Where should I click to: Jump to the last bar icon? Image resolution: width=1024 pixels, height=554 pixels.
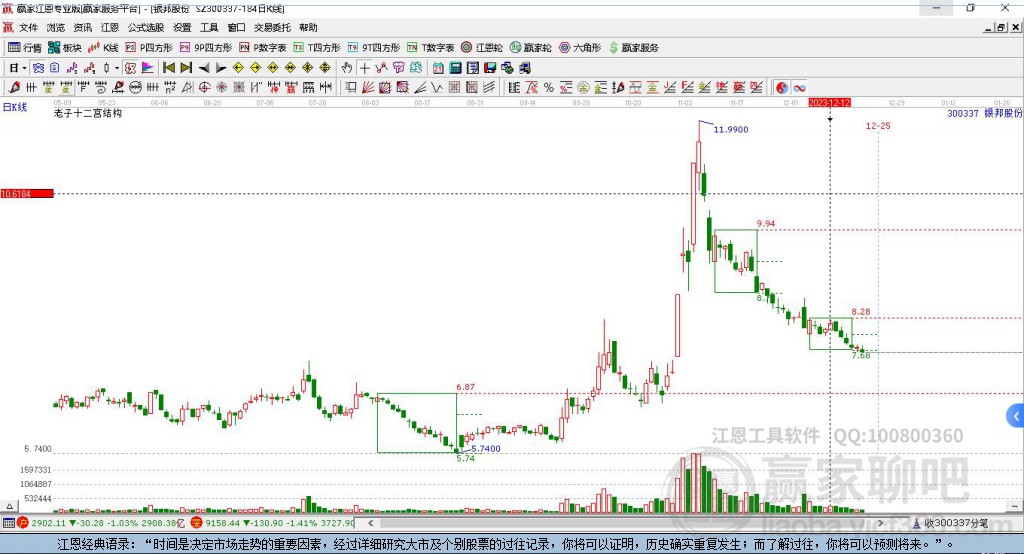click(186, 68)
